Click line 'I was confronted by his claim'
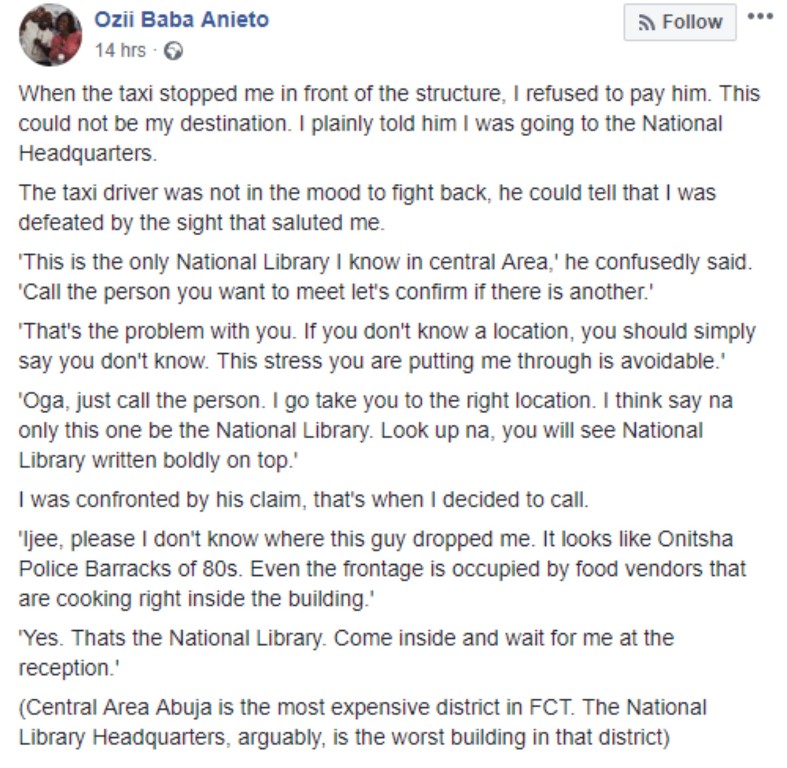This screenshot has width=787, height=768. 303,499
